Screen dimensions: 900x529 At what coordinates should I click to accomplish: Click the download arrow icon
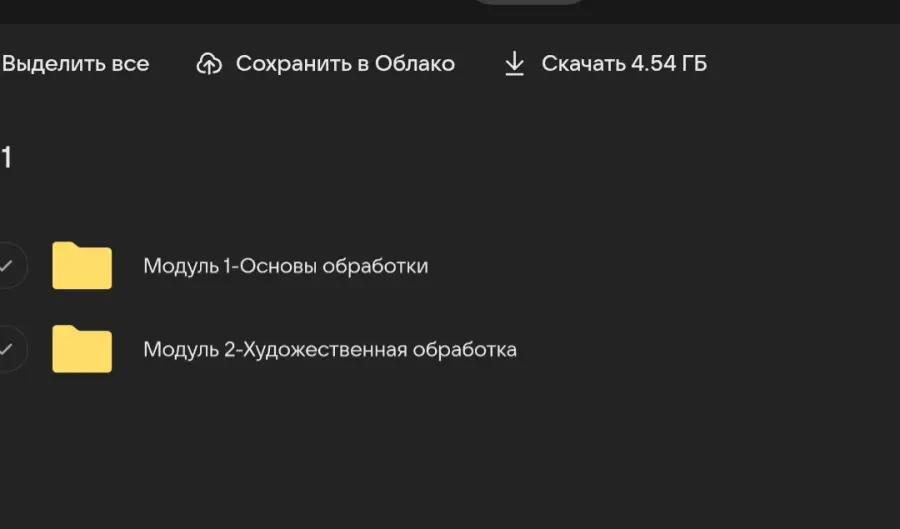click(514, 64)
